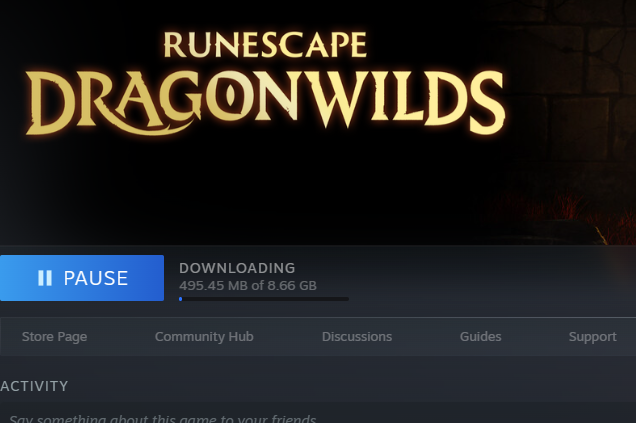The height and width of the screenshot is (423, 636).
Task: Open the Guides tab
Action: (x=480, y=337)
